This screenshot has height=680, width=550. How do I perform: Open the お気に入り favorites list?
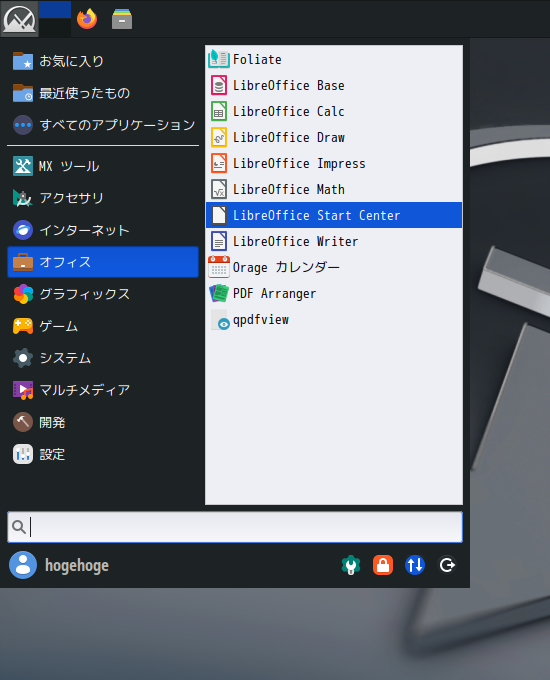coord(103,61)
